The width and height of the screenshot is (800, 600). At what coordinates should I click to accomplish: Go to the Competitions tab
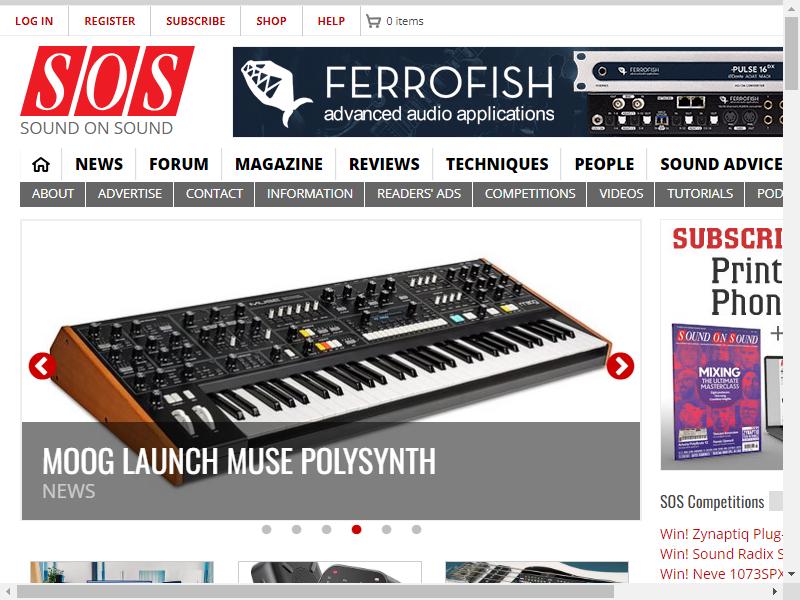[x=530, y=194]
